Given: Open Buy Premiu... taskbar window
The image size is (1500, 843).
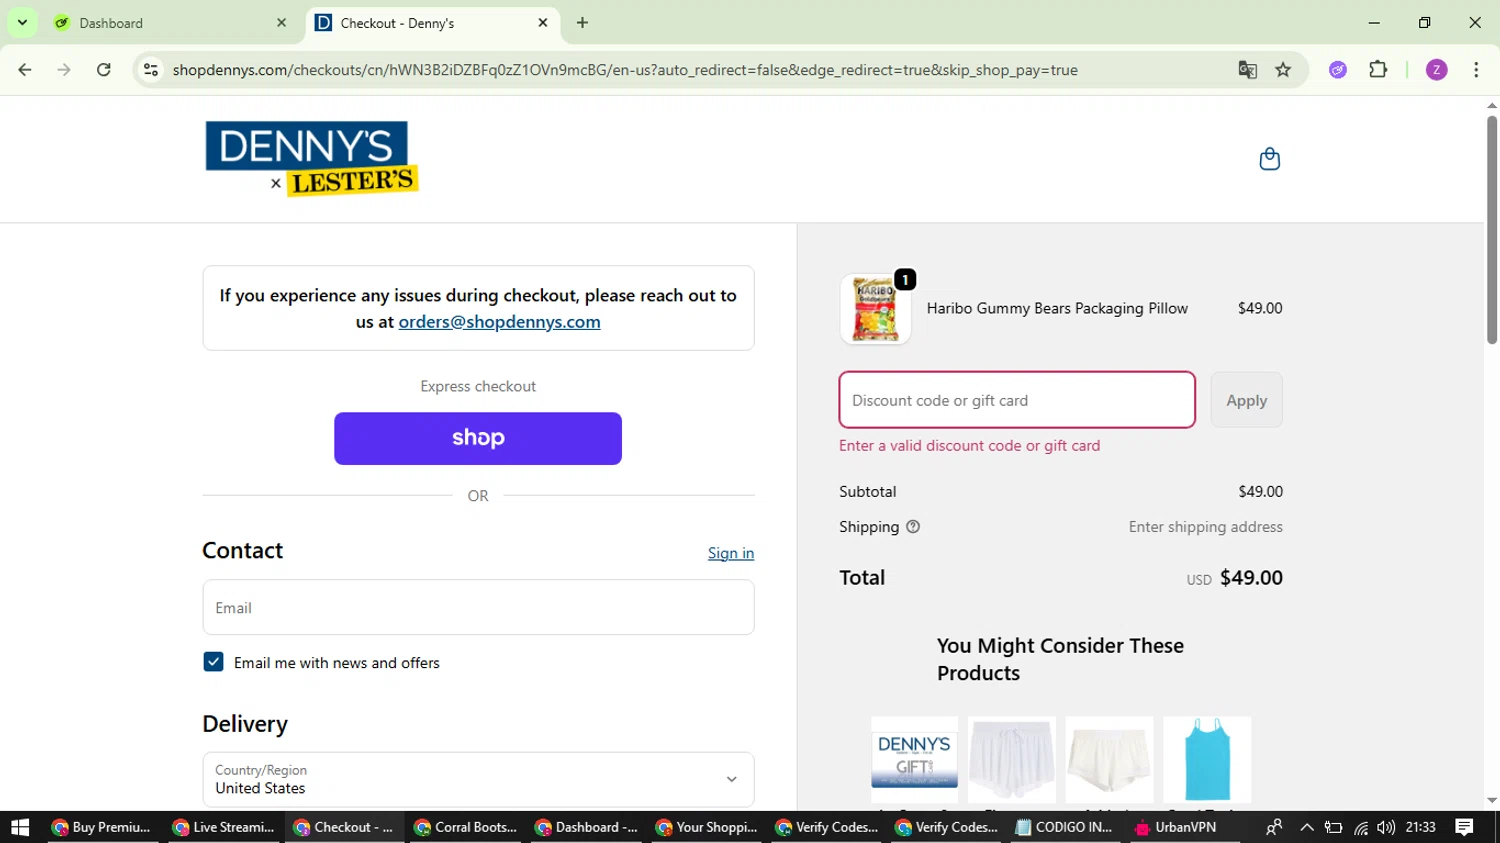Looking at the screenshot, I should (101, 827).
